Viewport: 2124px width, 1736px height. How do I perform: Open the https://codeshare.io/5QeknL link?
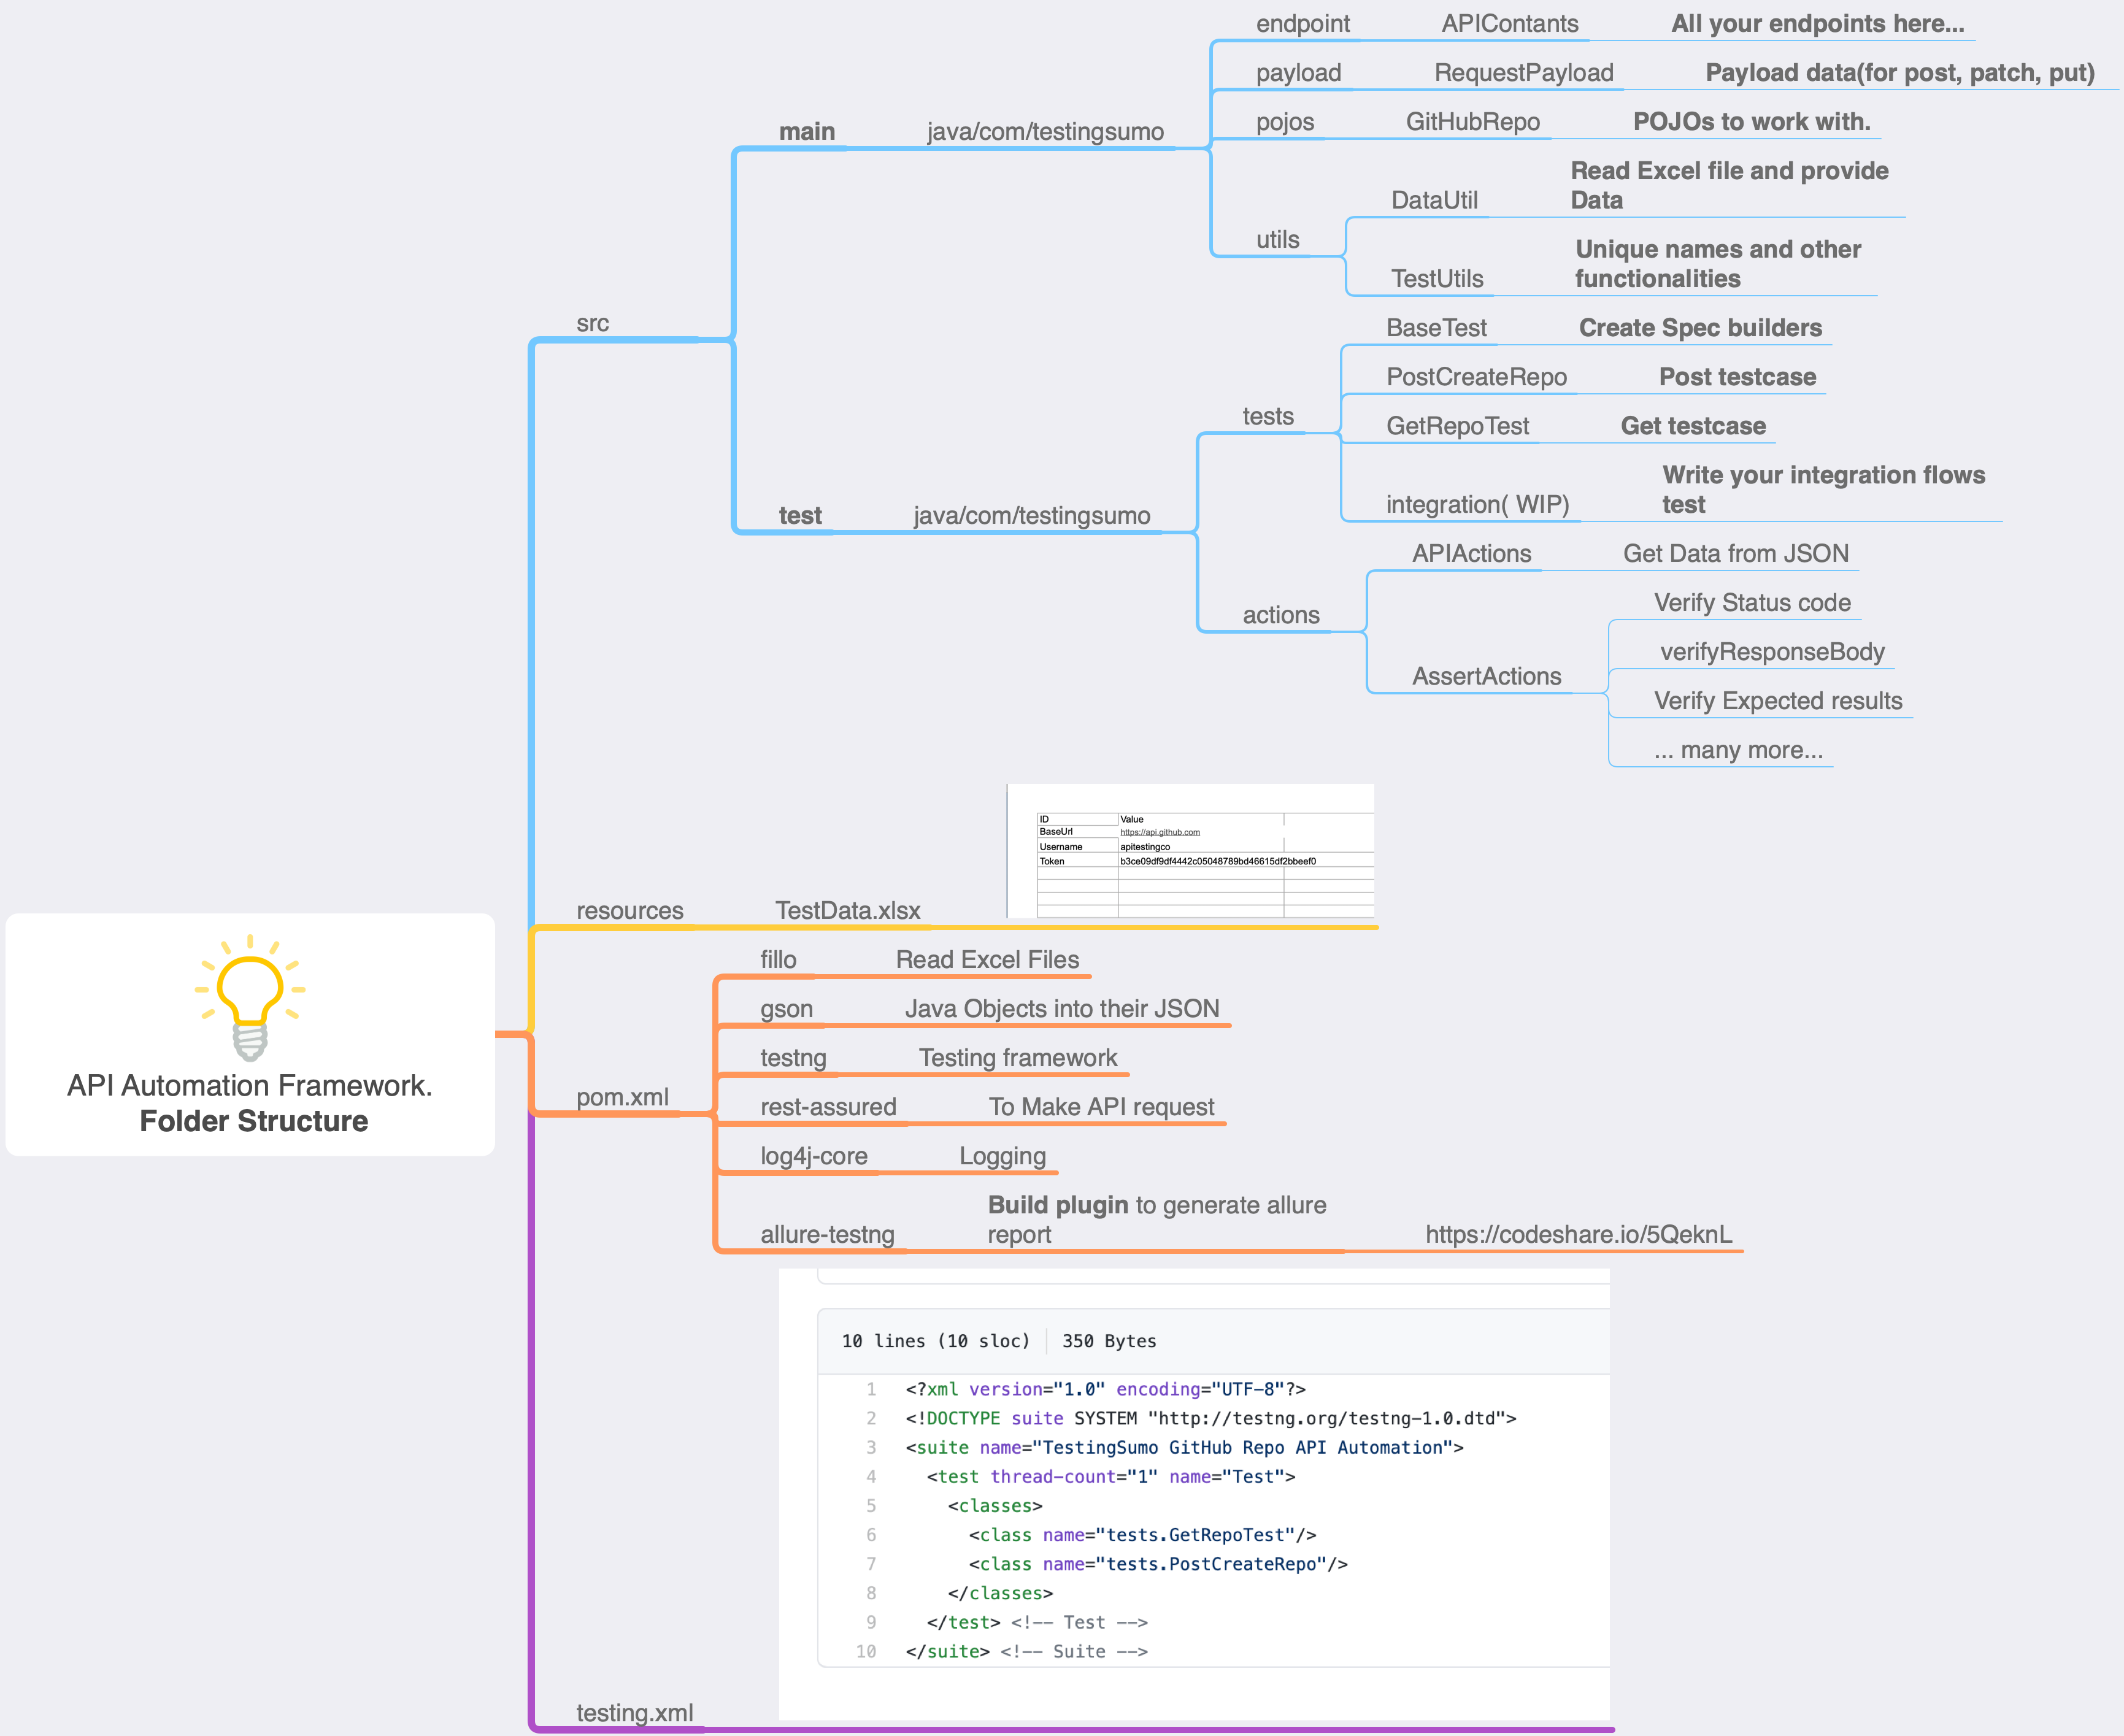tap(1580, 1234)
